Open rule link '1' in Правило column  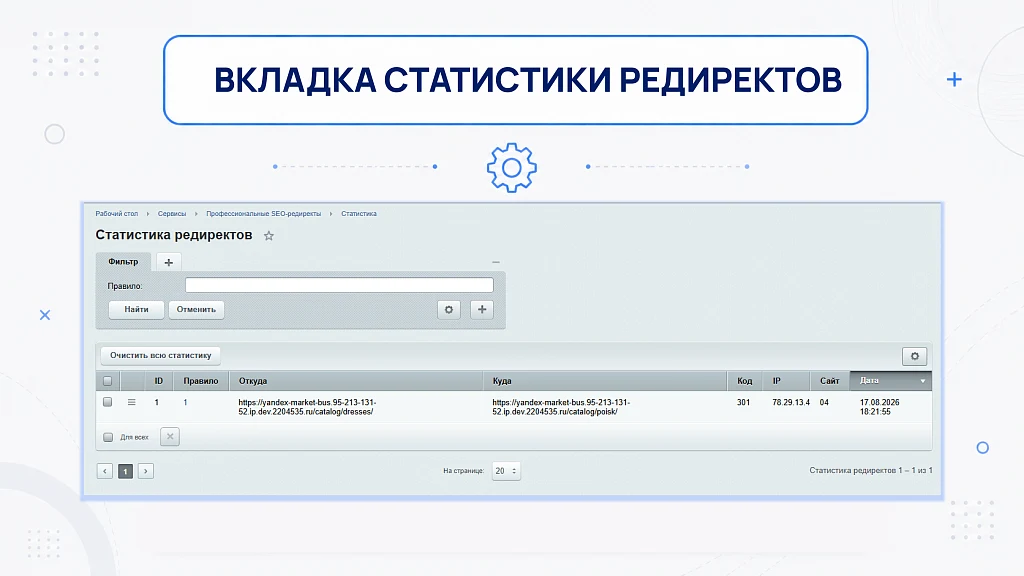[185, 403]
